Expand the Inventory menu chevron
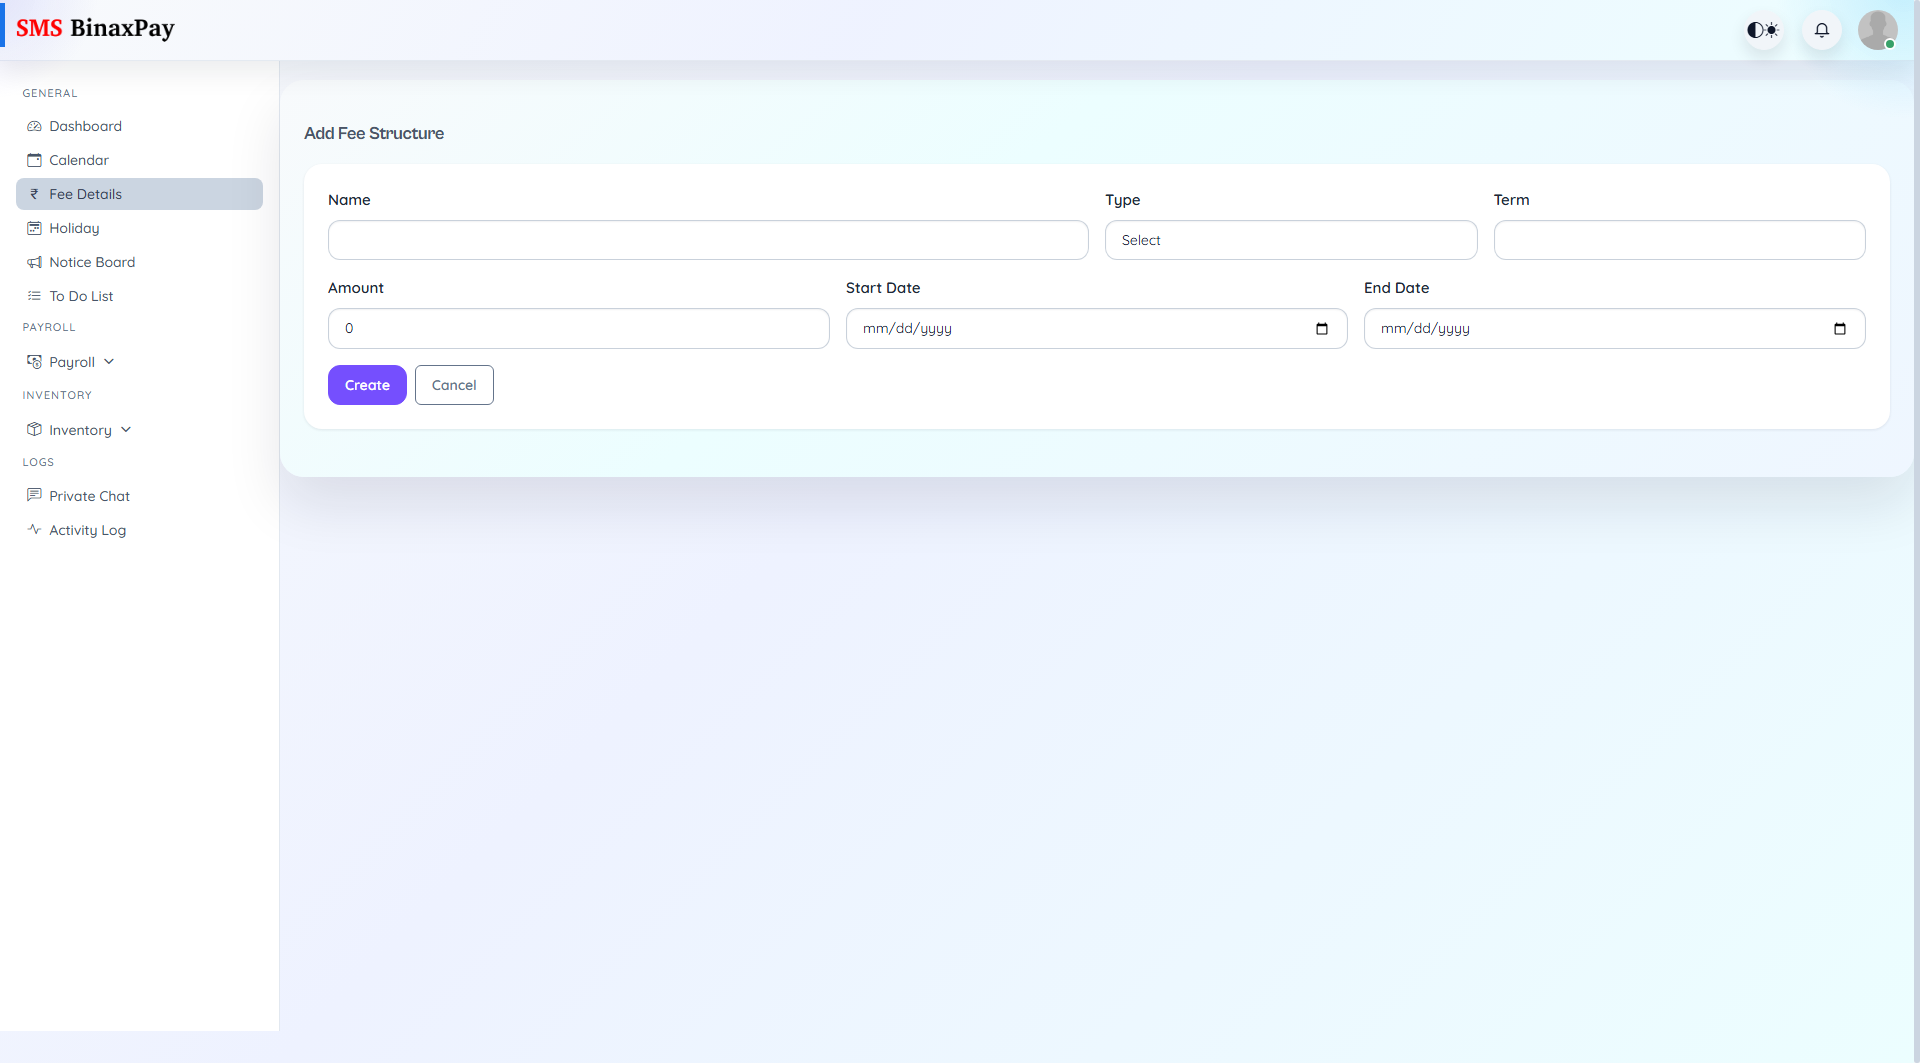 pyautogui.click(x=125, y=429)
